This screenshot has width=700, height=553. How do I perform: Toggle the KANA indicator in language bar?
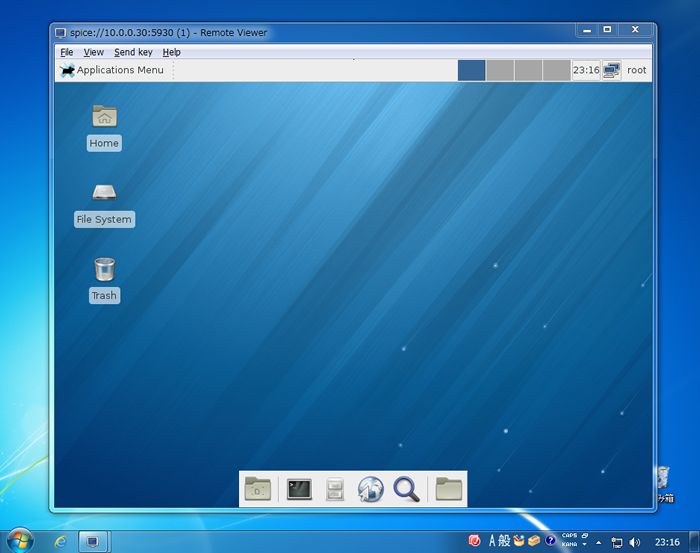[569, 545]
